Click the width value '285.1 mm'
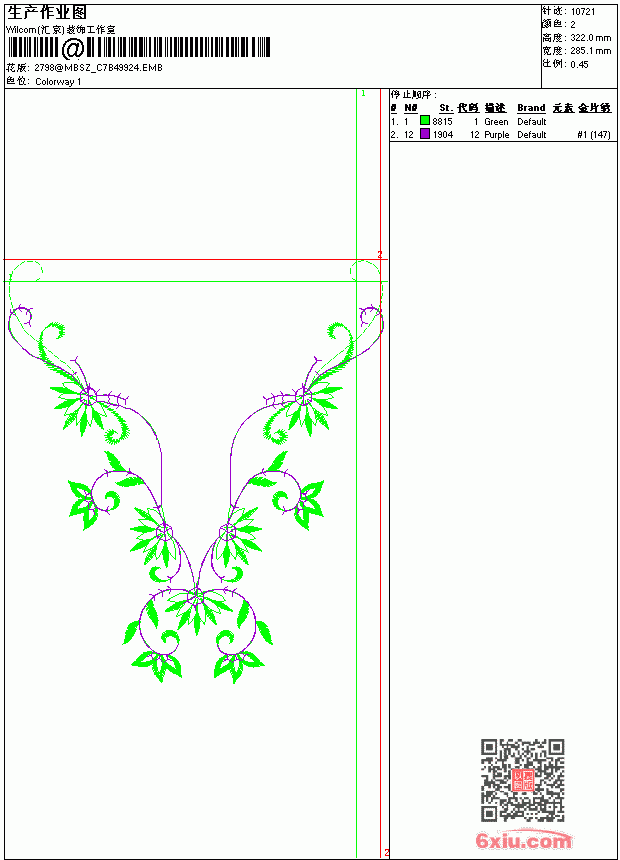This screenshot has width=620, height=860. (590, 51)
